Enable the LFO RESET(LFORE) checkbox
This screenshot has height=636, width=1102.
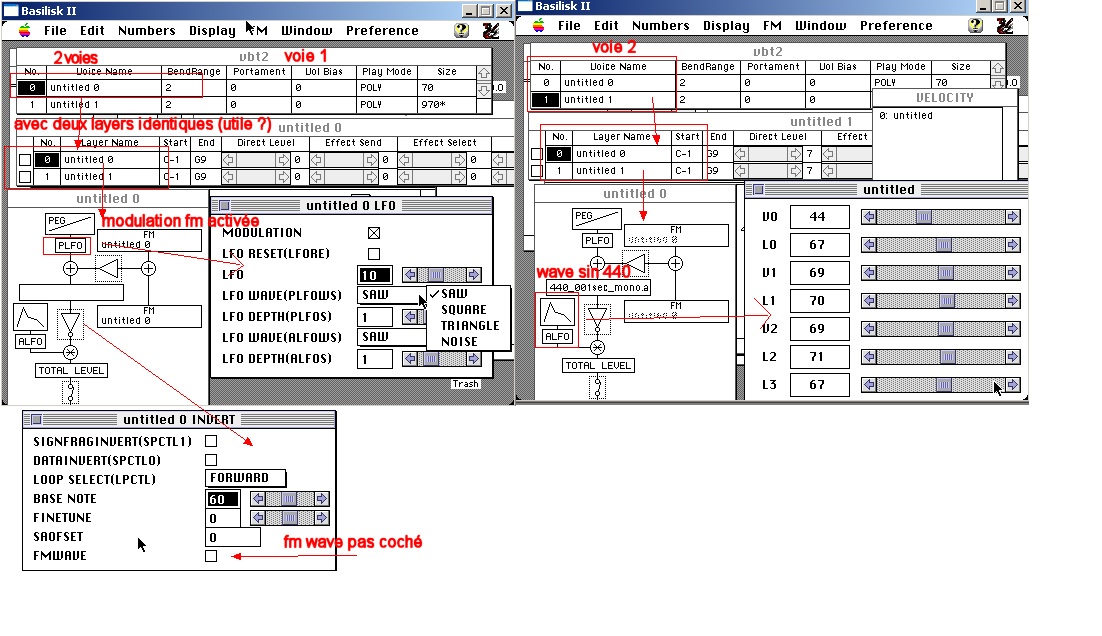coord(374,254)
